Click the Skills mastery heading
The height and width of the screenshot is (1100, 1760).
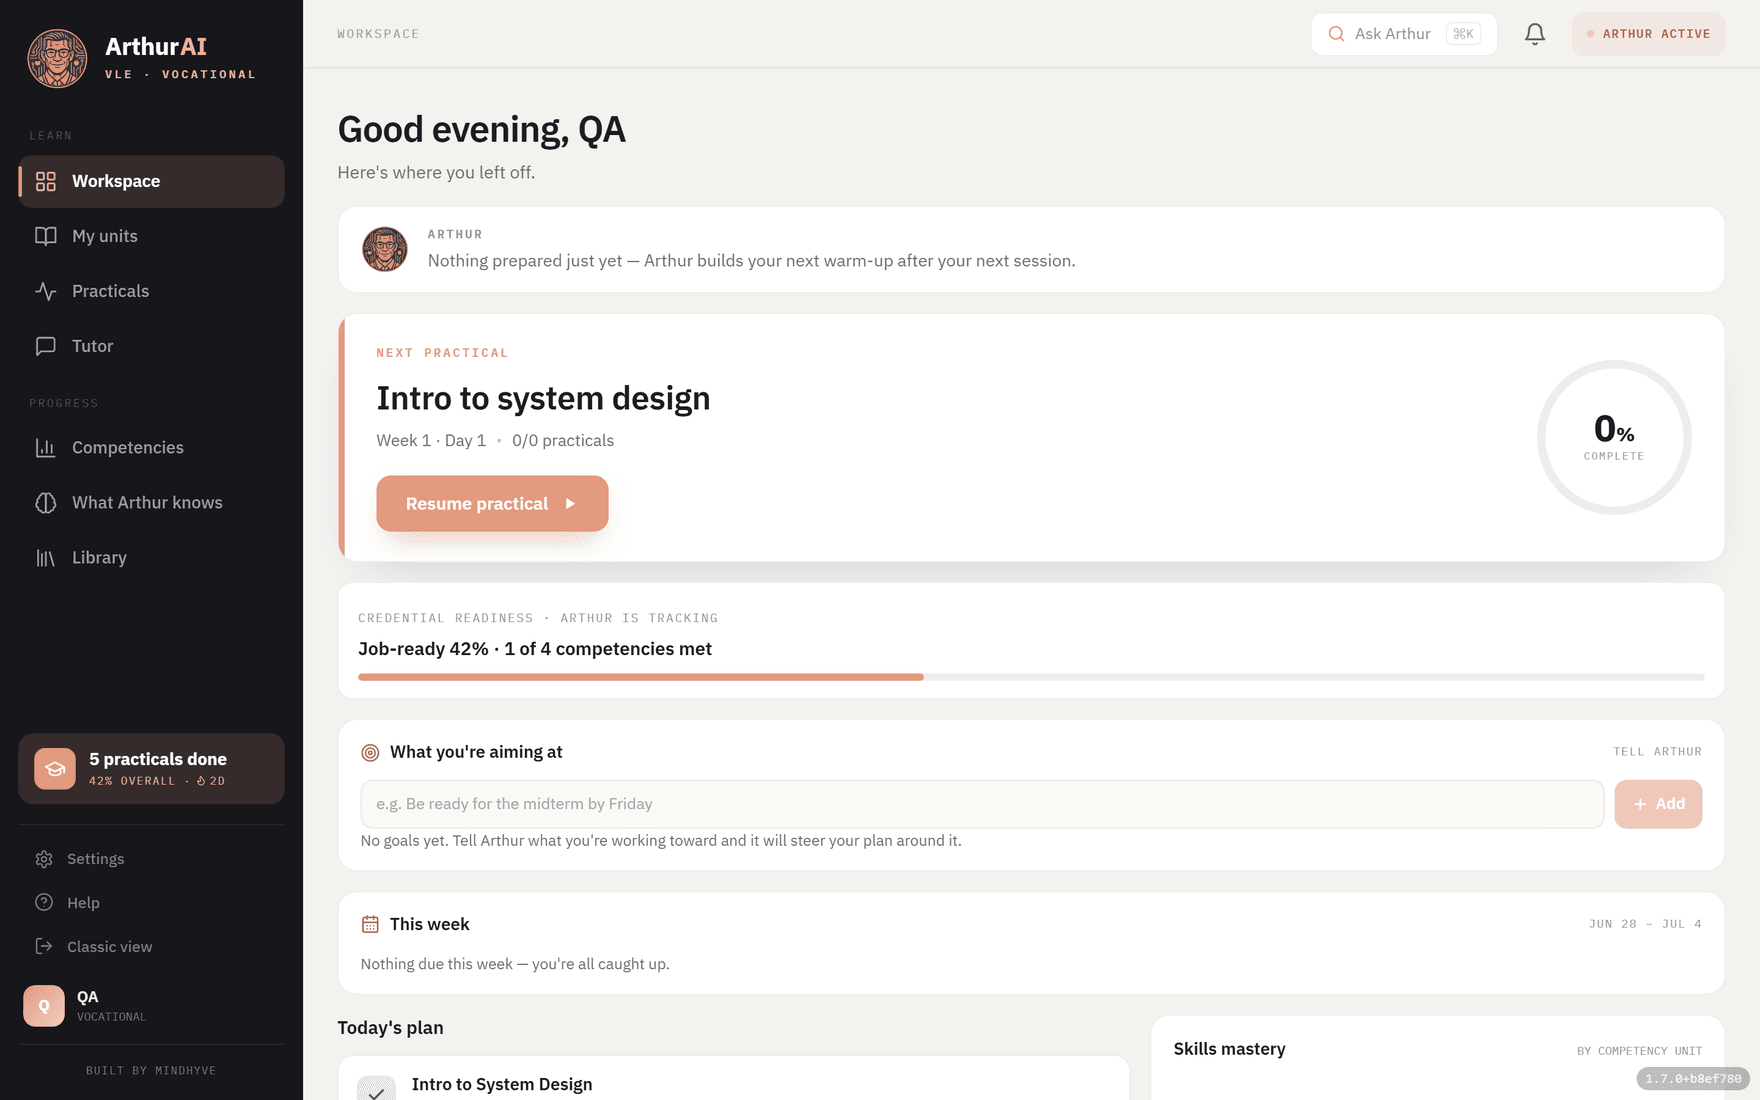pyautogui.click(x=1229, y=1049)
